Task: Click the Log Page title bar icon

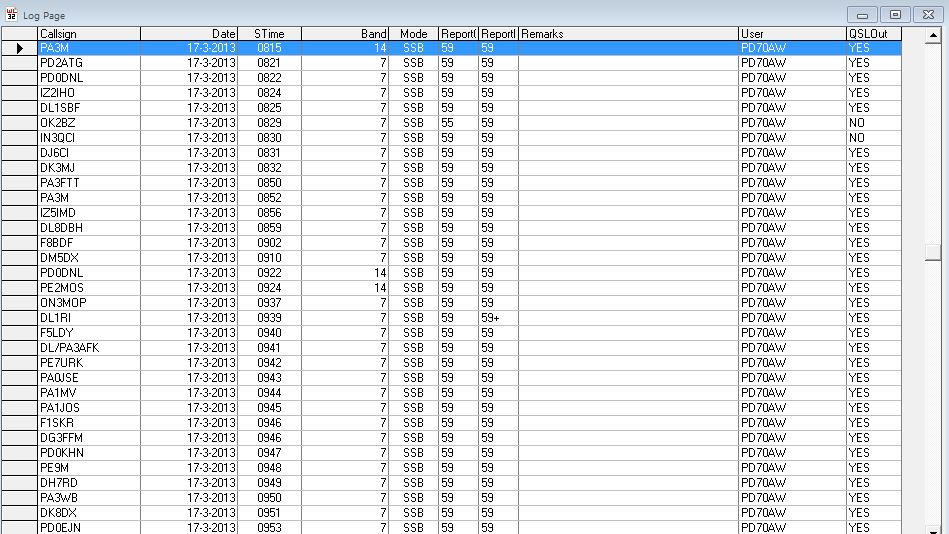Action: pos(12,14)
